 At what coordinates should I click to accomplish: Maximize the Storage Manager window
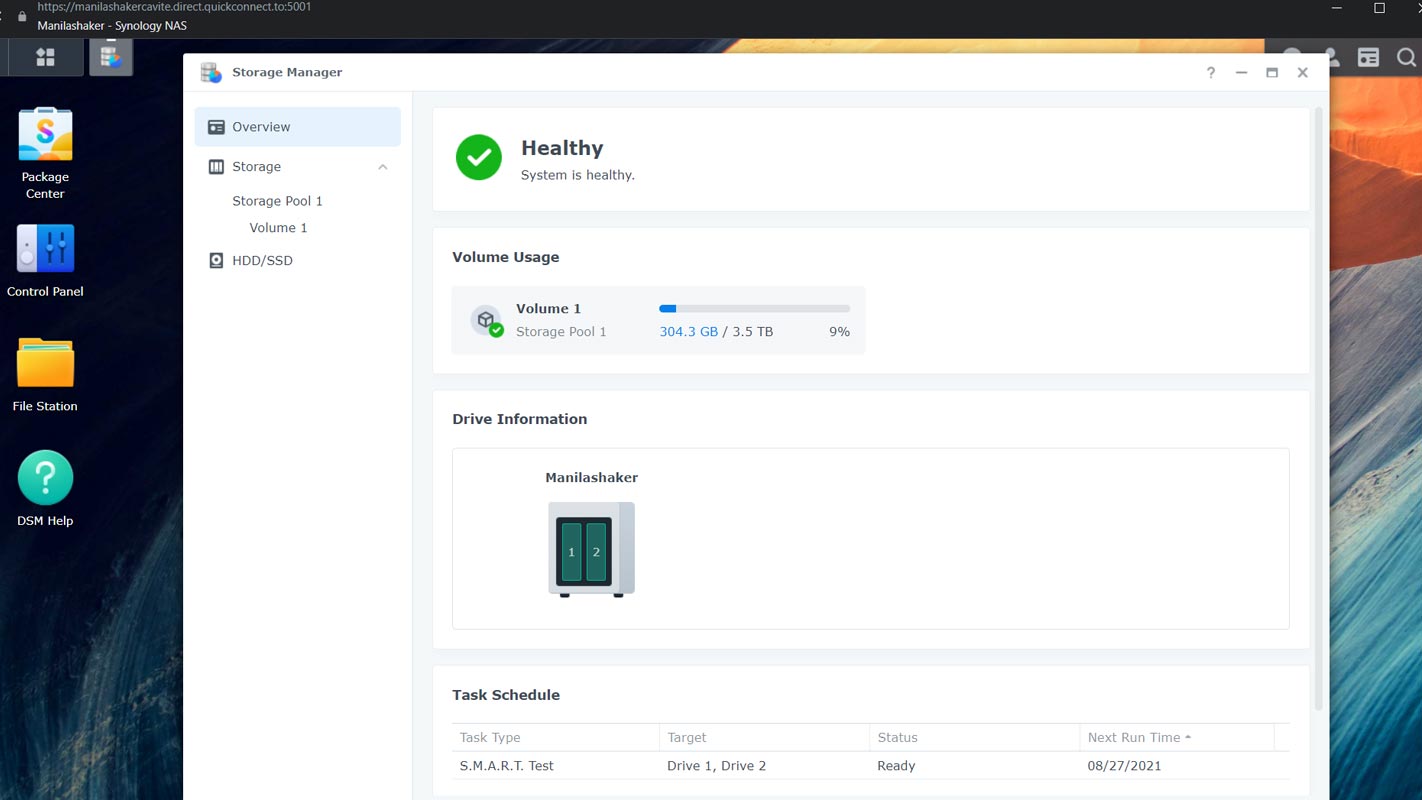[1272, 72]
